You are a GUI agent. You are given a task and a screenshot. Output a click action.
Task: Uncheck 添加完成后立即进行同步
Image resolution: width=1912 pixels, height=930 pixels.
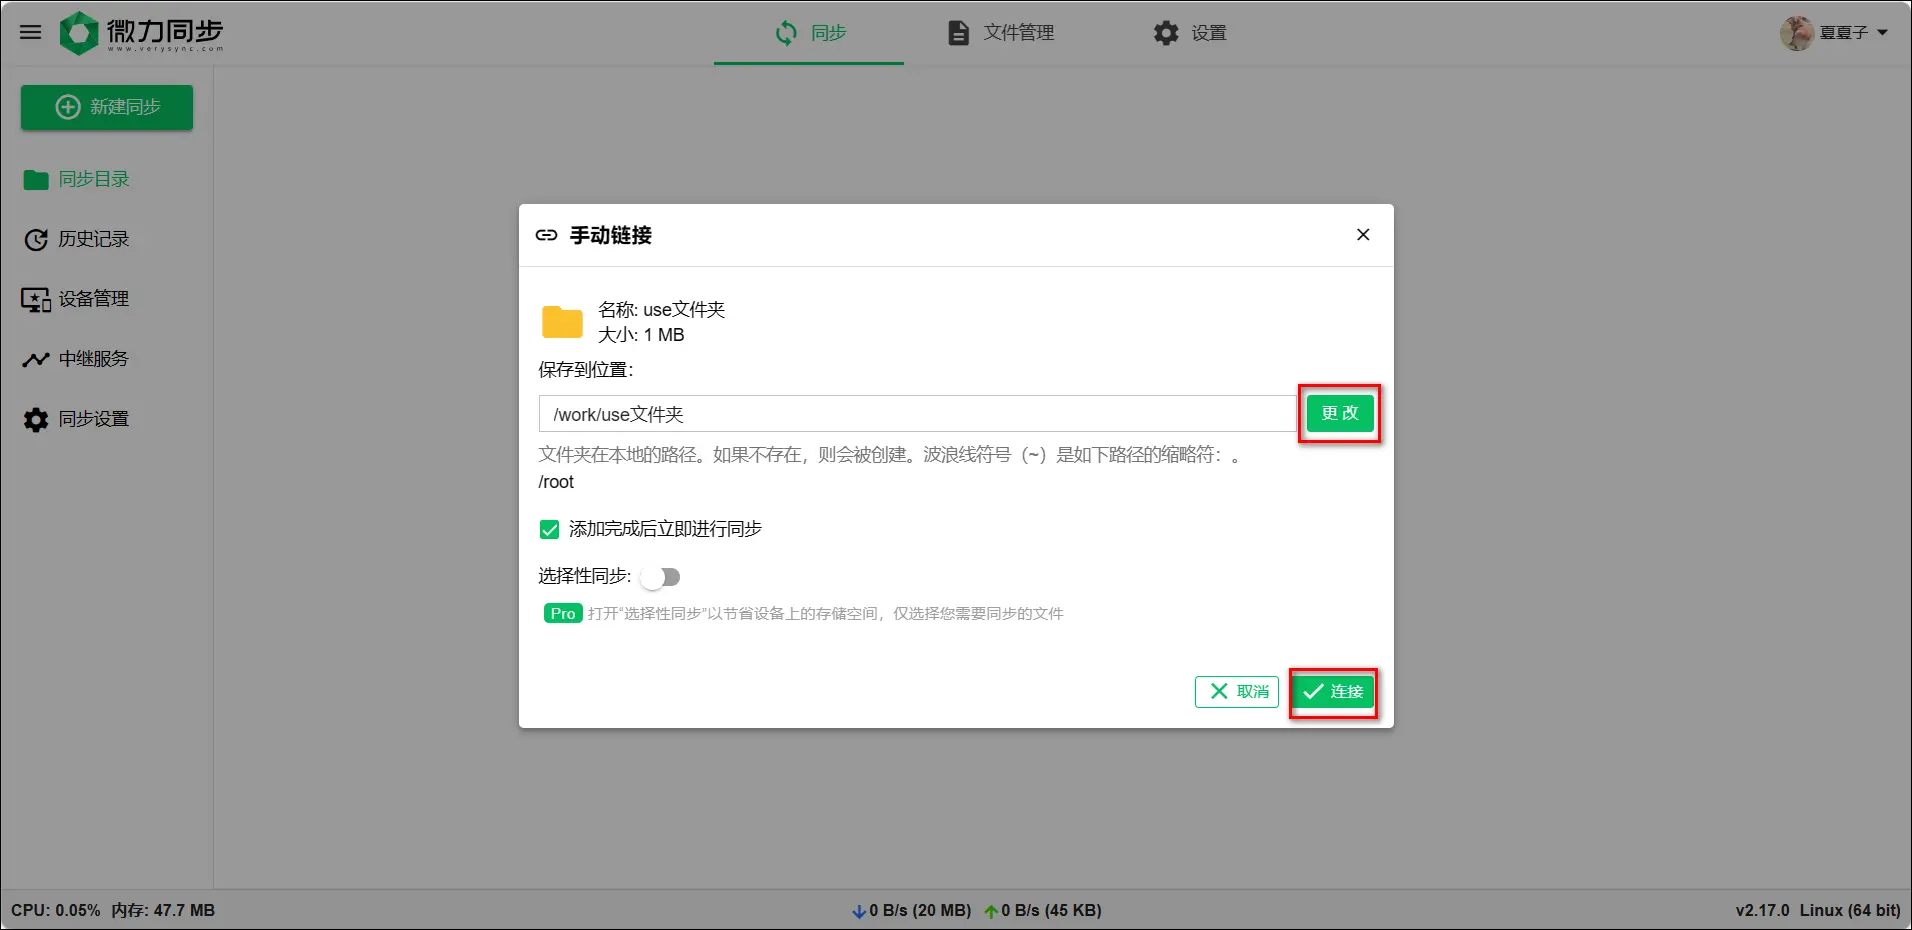549,529
